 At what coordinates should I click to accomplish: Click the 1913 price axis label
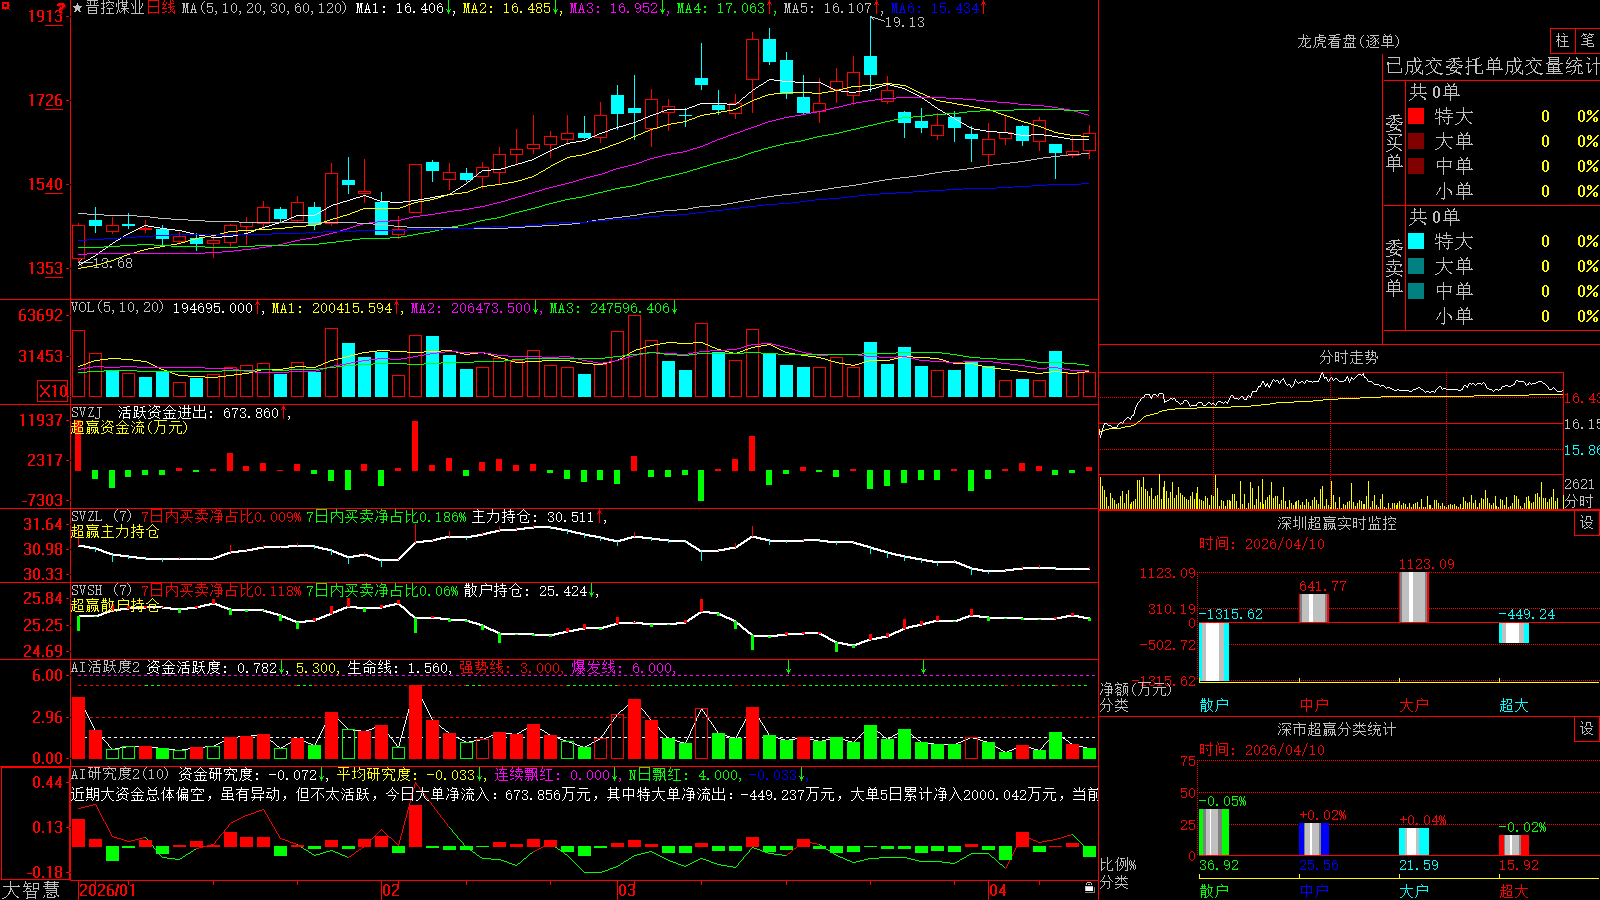[x=46, y=16]
